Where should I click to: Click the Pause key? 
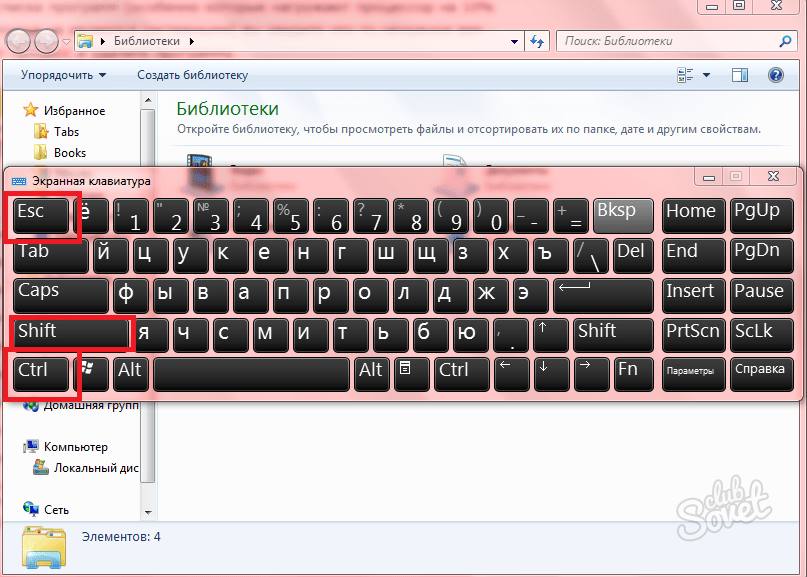pyautogui.click(x=762, y=296)
